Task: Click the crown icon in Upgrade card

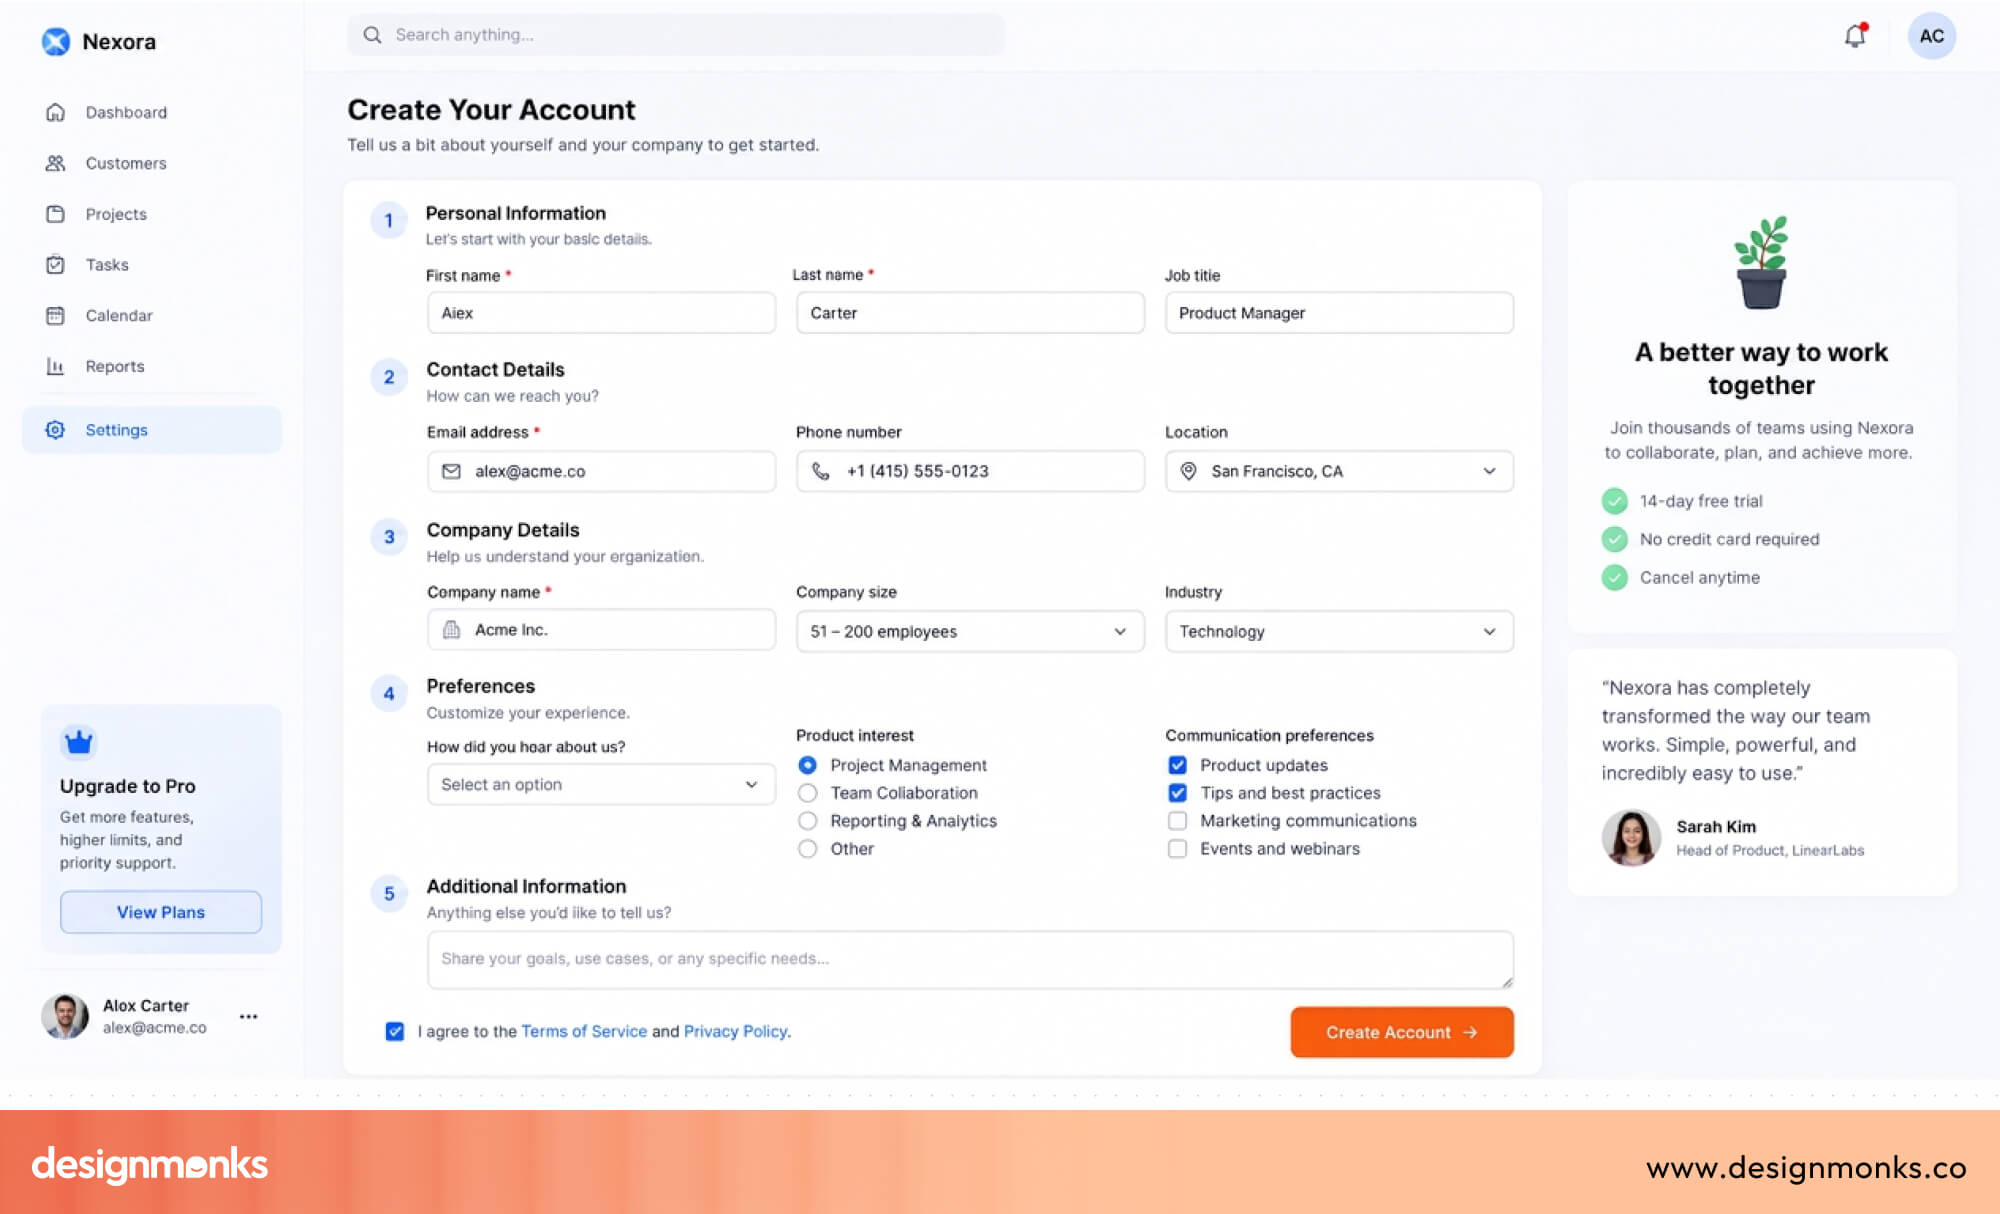Action: click(x=79, y=742)
